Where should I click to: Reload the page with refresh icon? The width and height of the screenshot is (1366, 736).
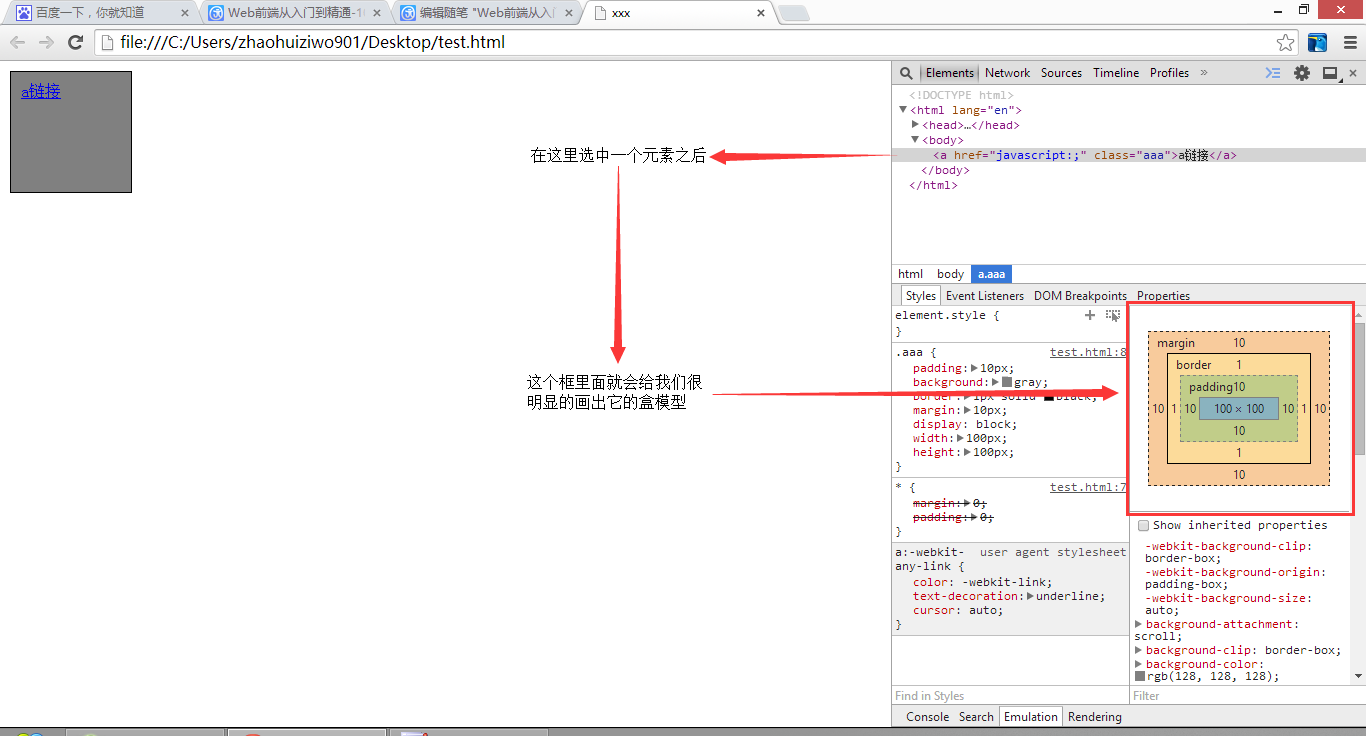coord(75,42)
